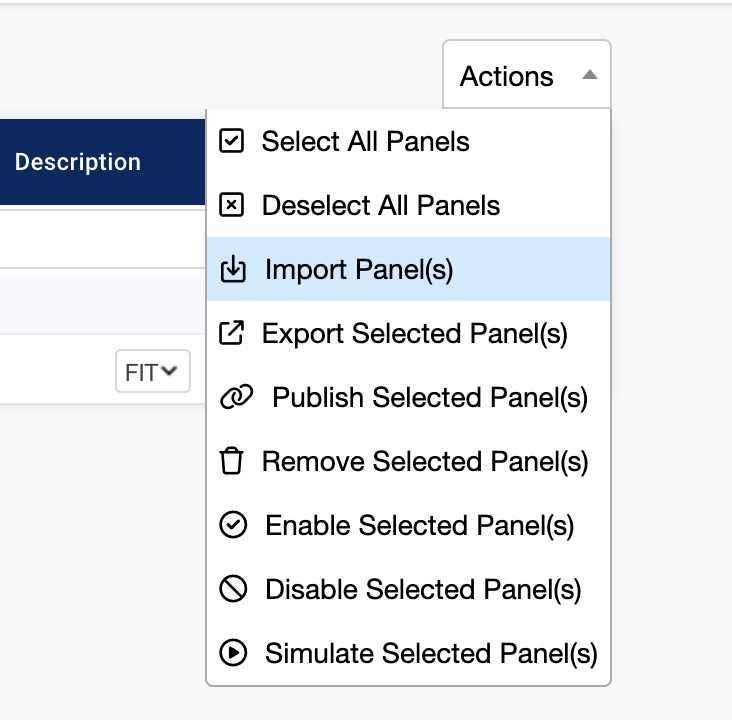This screenshot has height=720, width=732.
Task: Choose "Deselect All Panels" menu entry text
Action: click(380, 206)
